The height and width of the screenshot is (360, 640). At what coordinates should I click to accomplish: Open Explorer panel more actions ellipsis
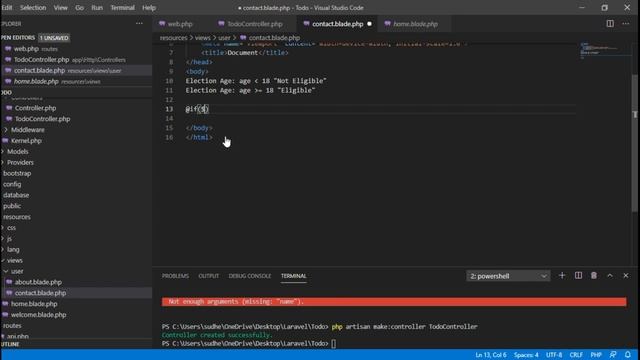[139, 24]
